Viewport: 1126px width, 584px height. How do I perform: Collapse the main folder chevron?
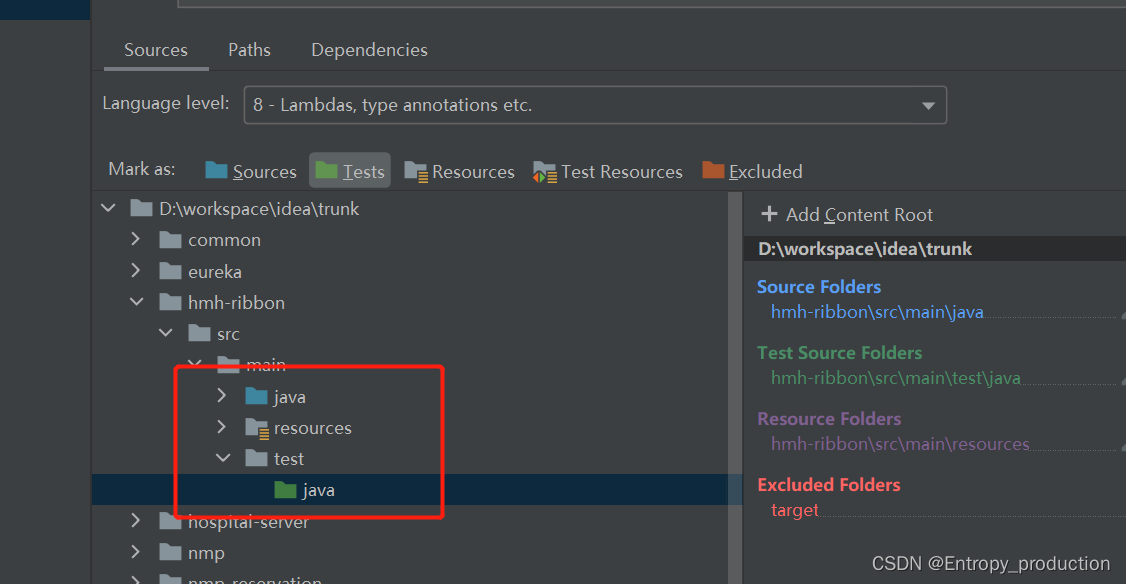tap(194, 364)
